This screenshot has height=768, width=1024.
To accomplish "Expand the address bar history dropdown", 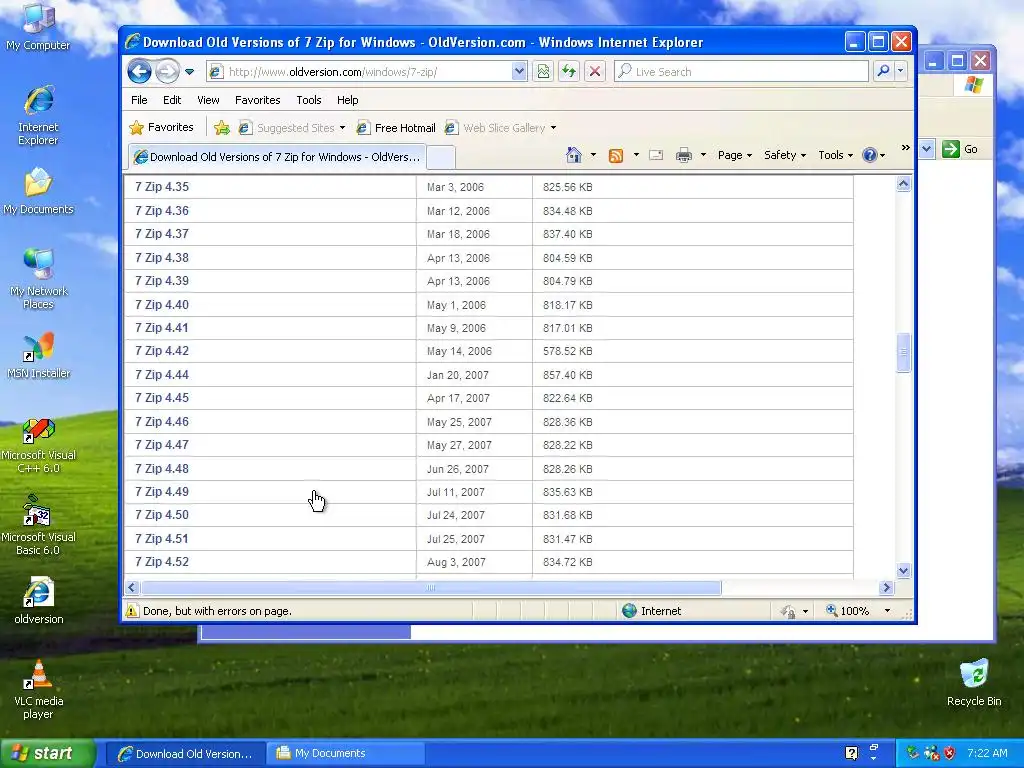I will click(519, 72).
